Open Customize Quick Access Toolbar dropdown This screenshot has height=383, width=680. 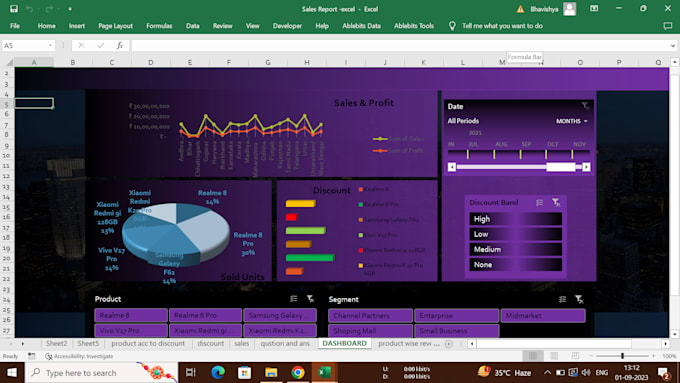(x=70, y=9)
